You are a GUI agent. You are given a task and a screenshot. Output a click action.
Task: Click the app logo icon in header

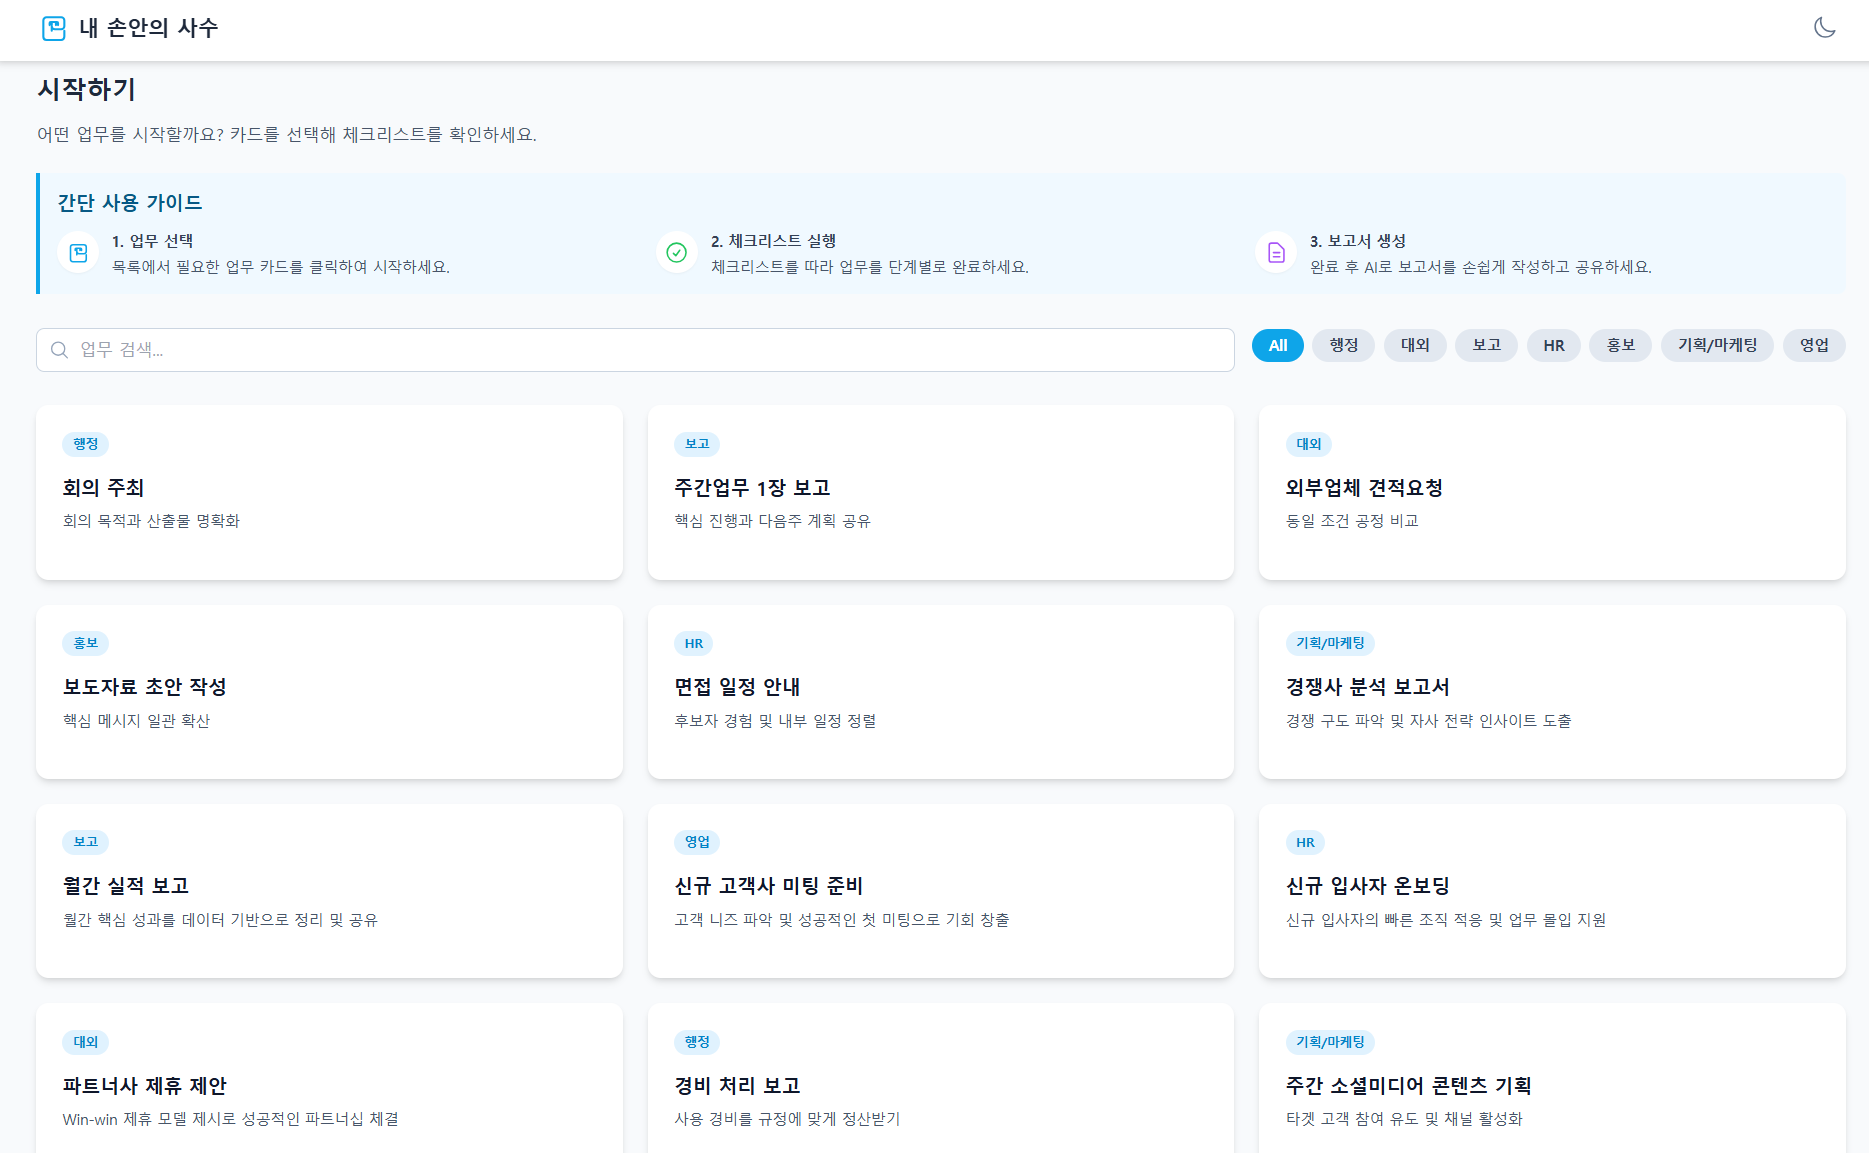(x=54, y=28)
